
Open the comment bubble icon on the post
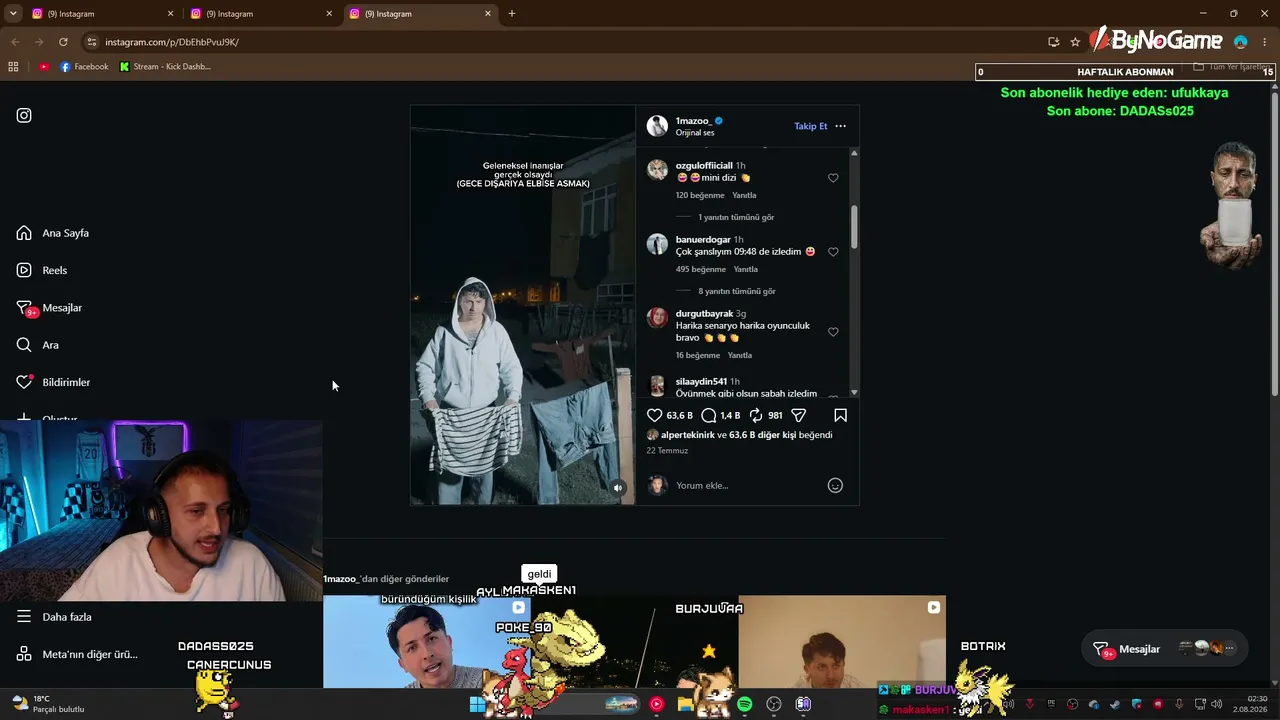[x=709, y=415]
